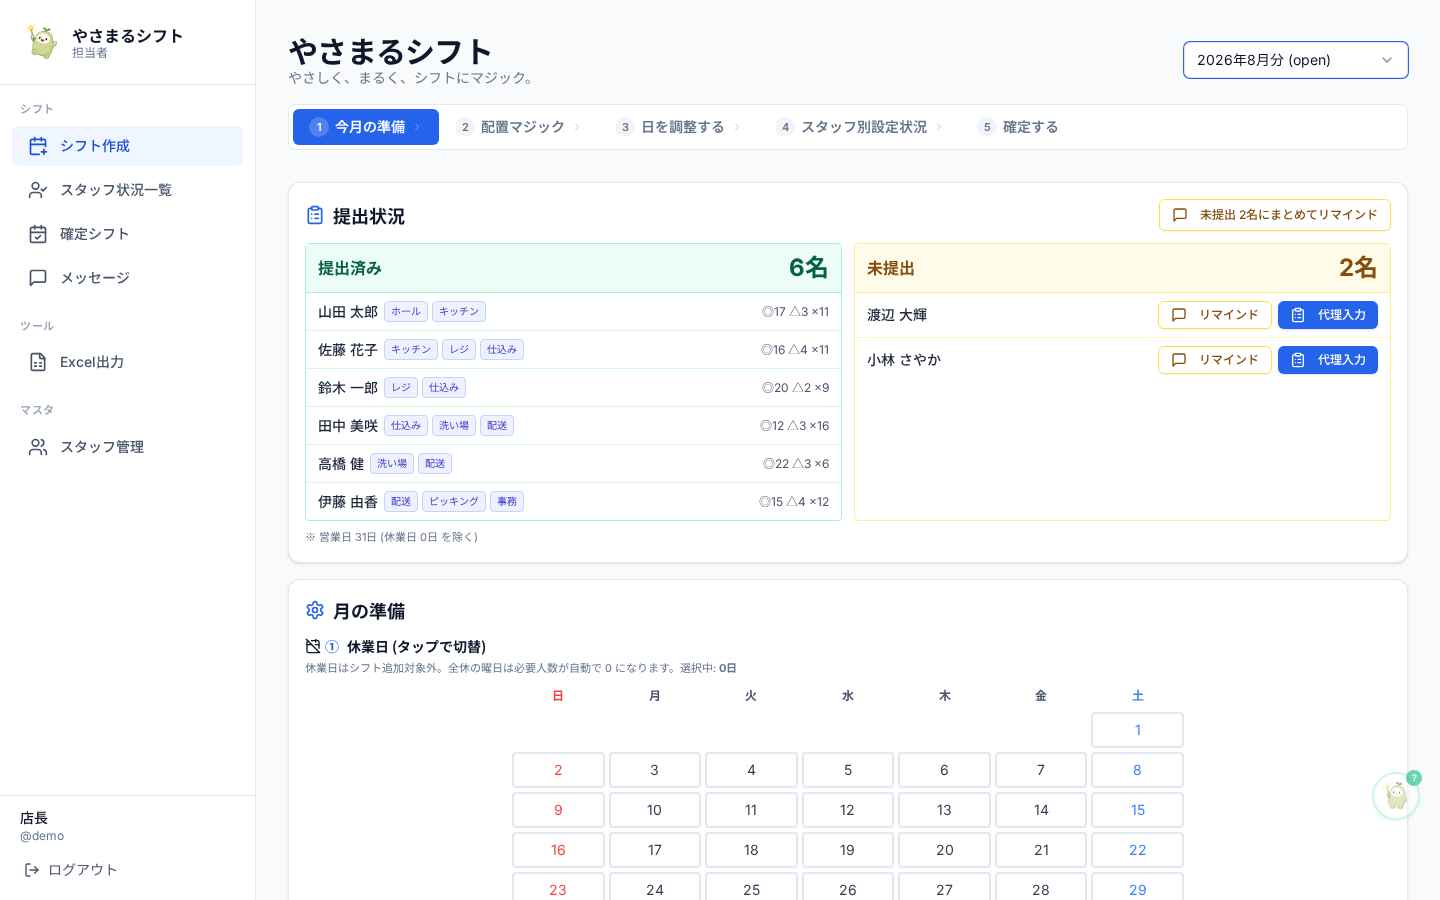The width and height of the screenshot is (1440, 900).
Task: Send リマインド to 小林 さやか
Action: 1215,360
